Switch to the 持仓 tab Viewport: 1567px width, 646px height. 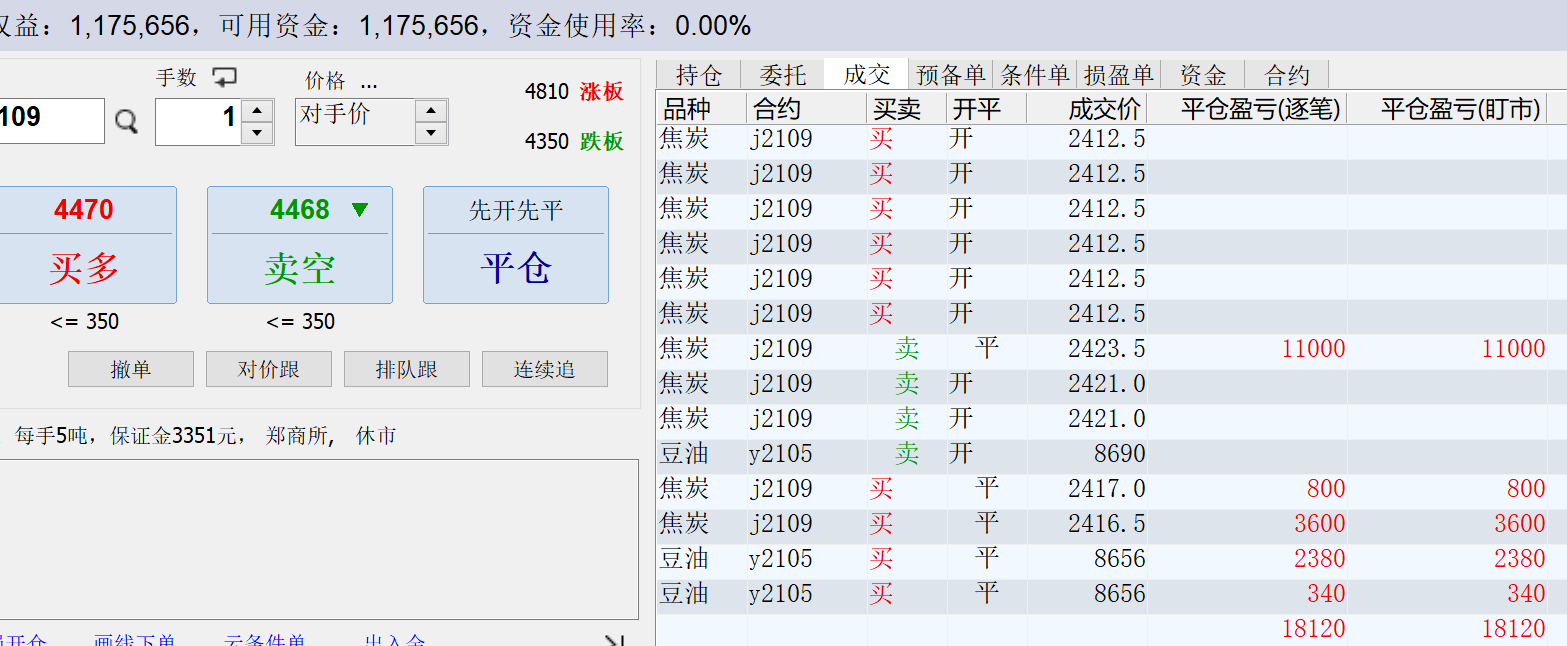pos(699,75)
